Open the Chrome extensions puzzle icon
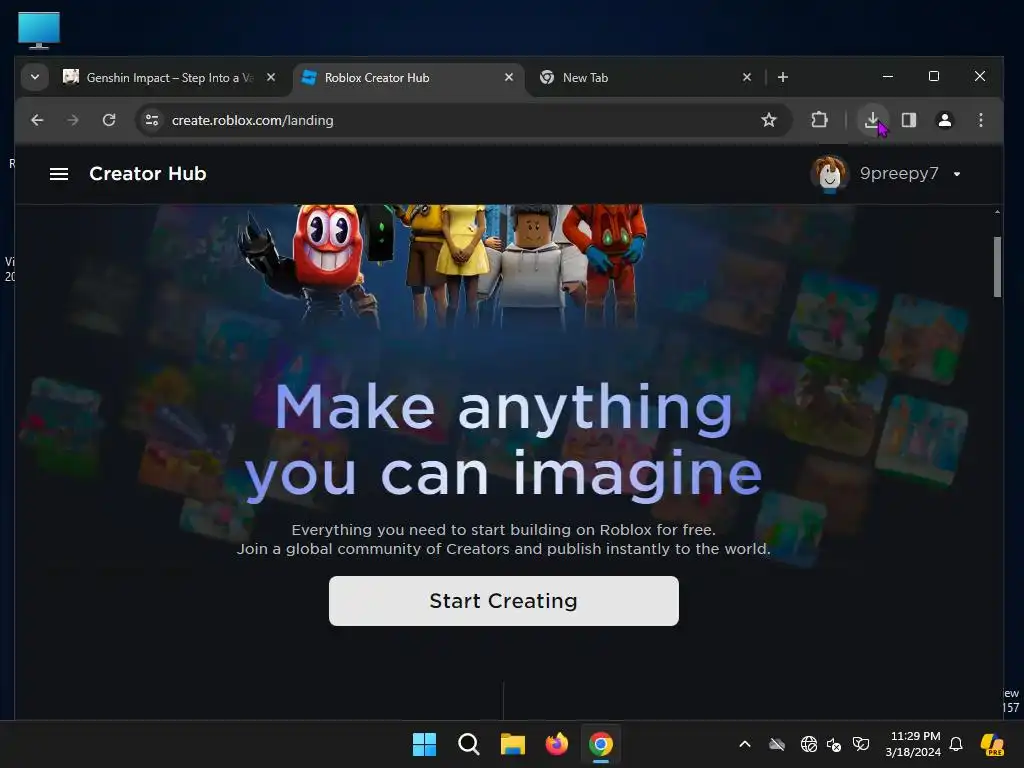 pos(819,120)
